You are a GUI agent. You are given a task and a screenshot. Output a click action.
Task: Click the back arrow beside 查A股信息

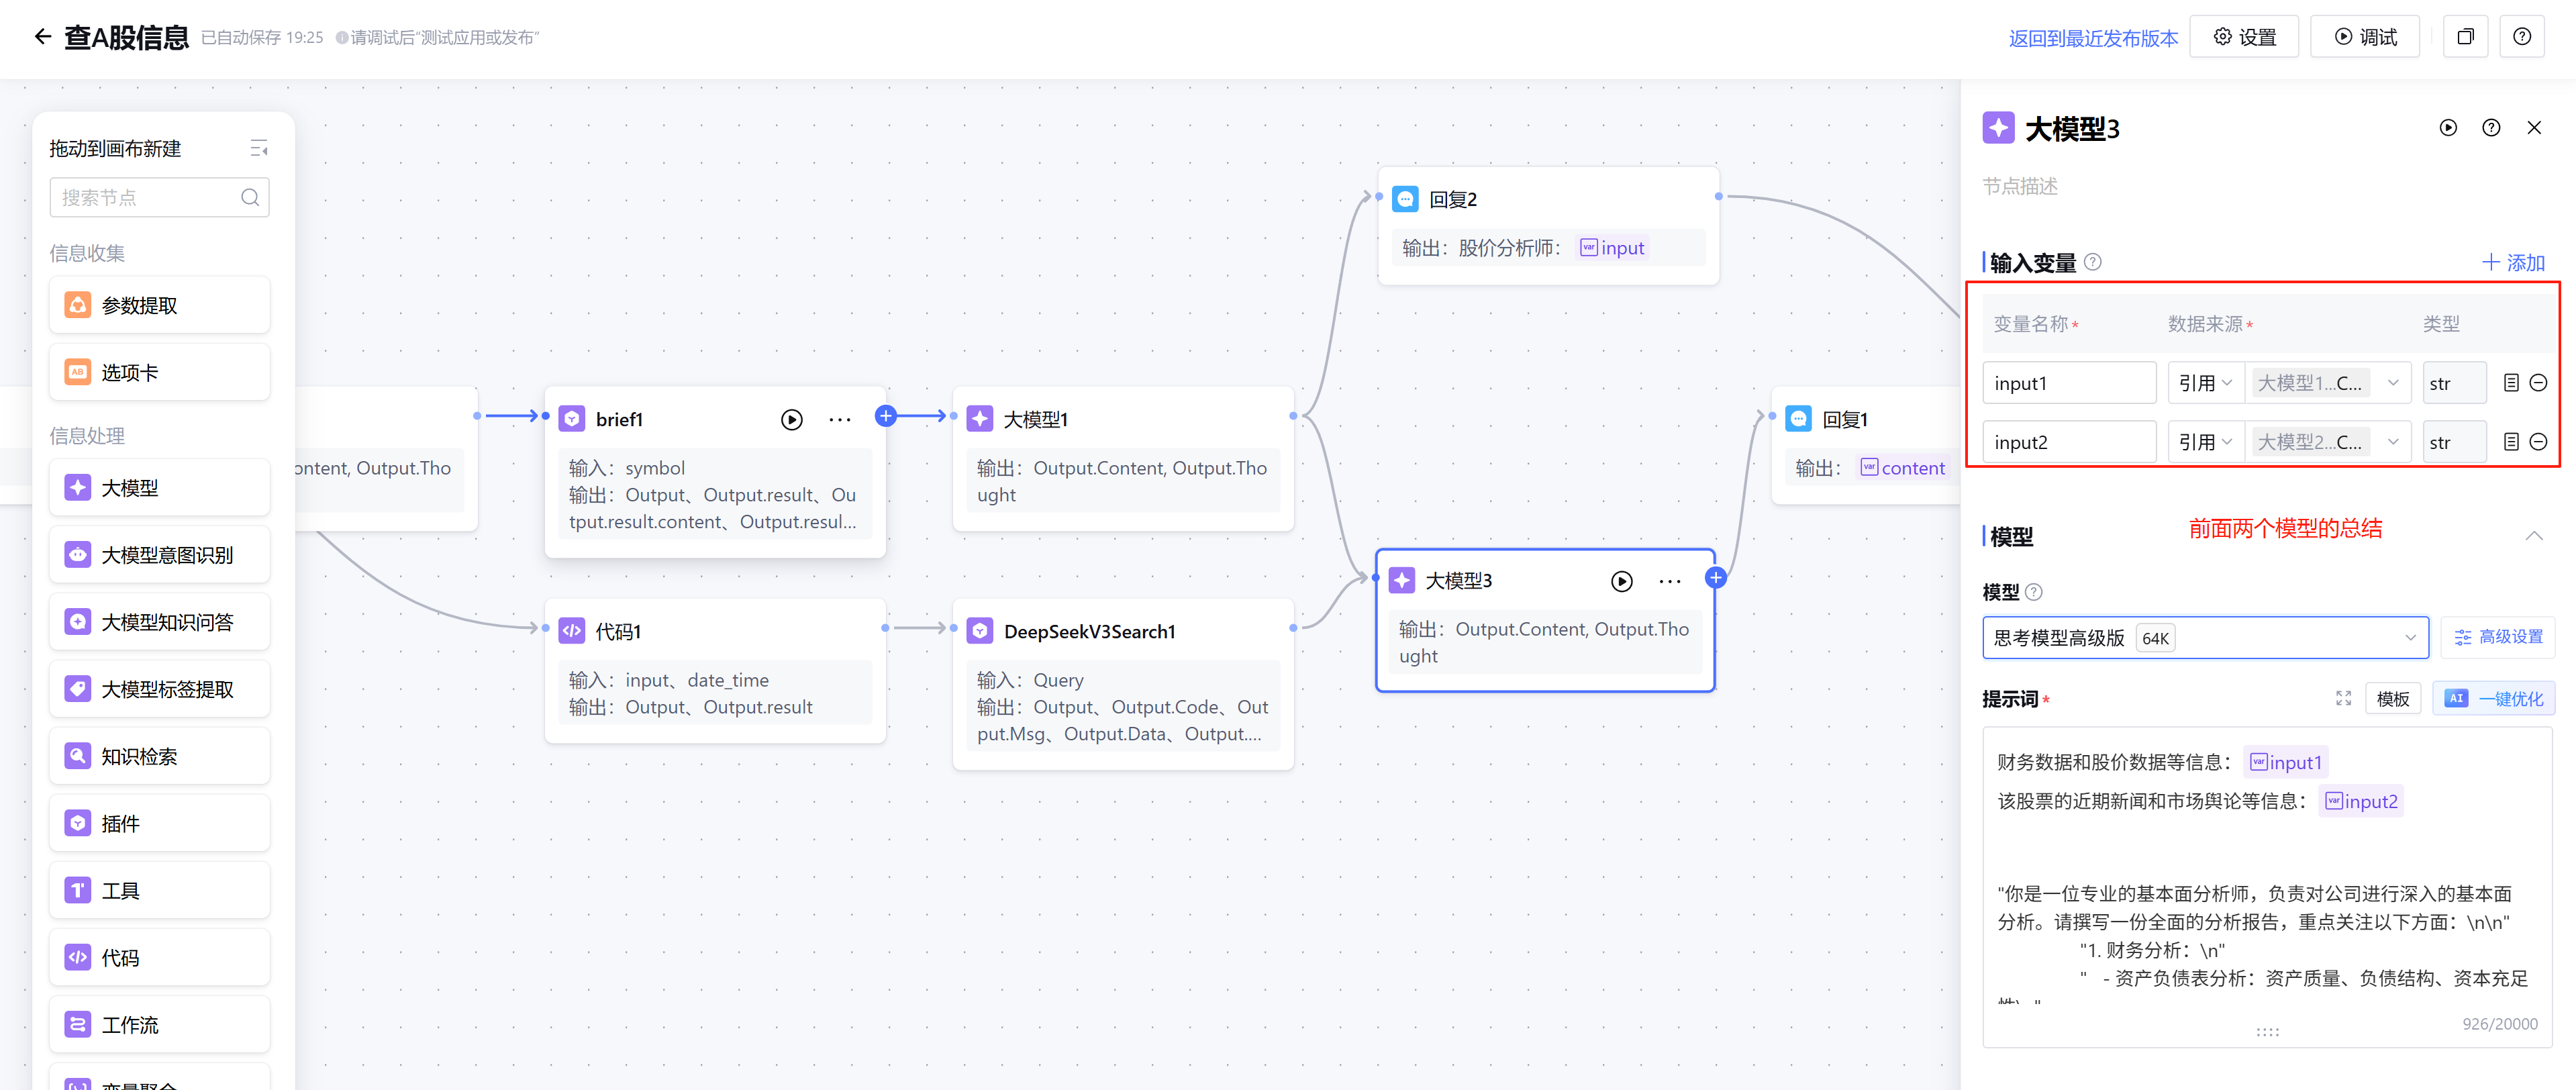42,37
